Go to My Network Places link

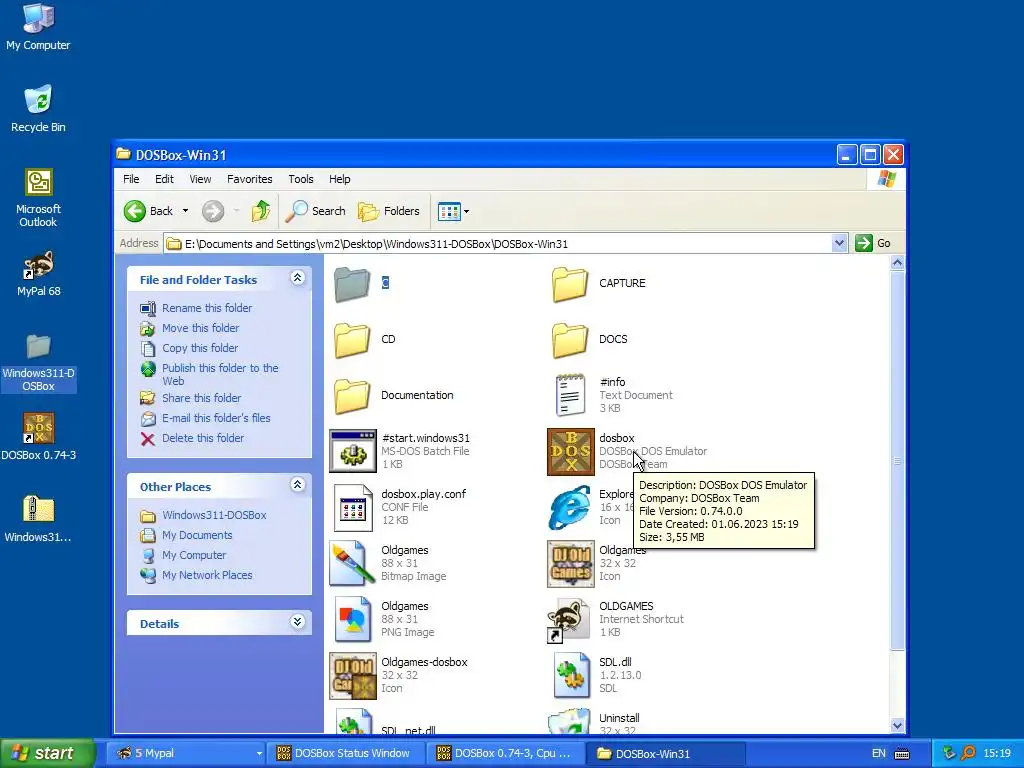click(207, 575)
